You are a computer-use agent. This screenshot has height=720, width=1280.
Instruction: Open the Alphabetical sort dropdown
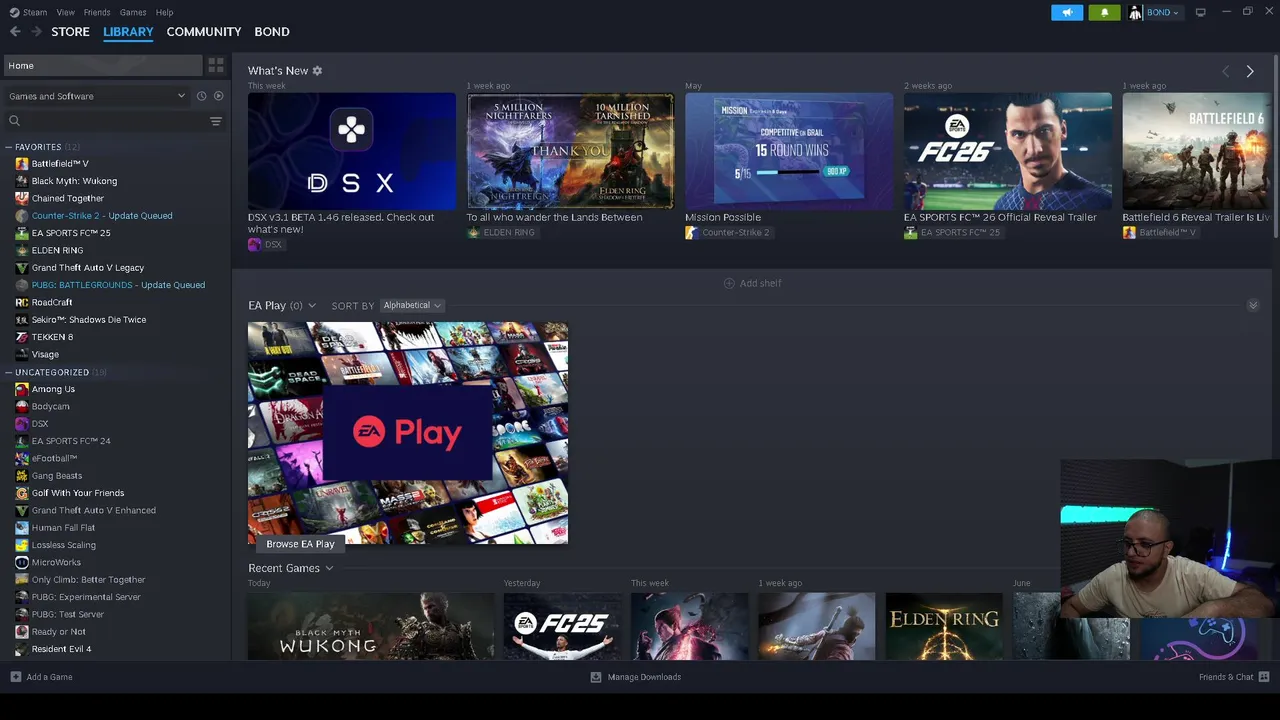point(411,305)
